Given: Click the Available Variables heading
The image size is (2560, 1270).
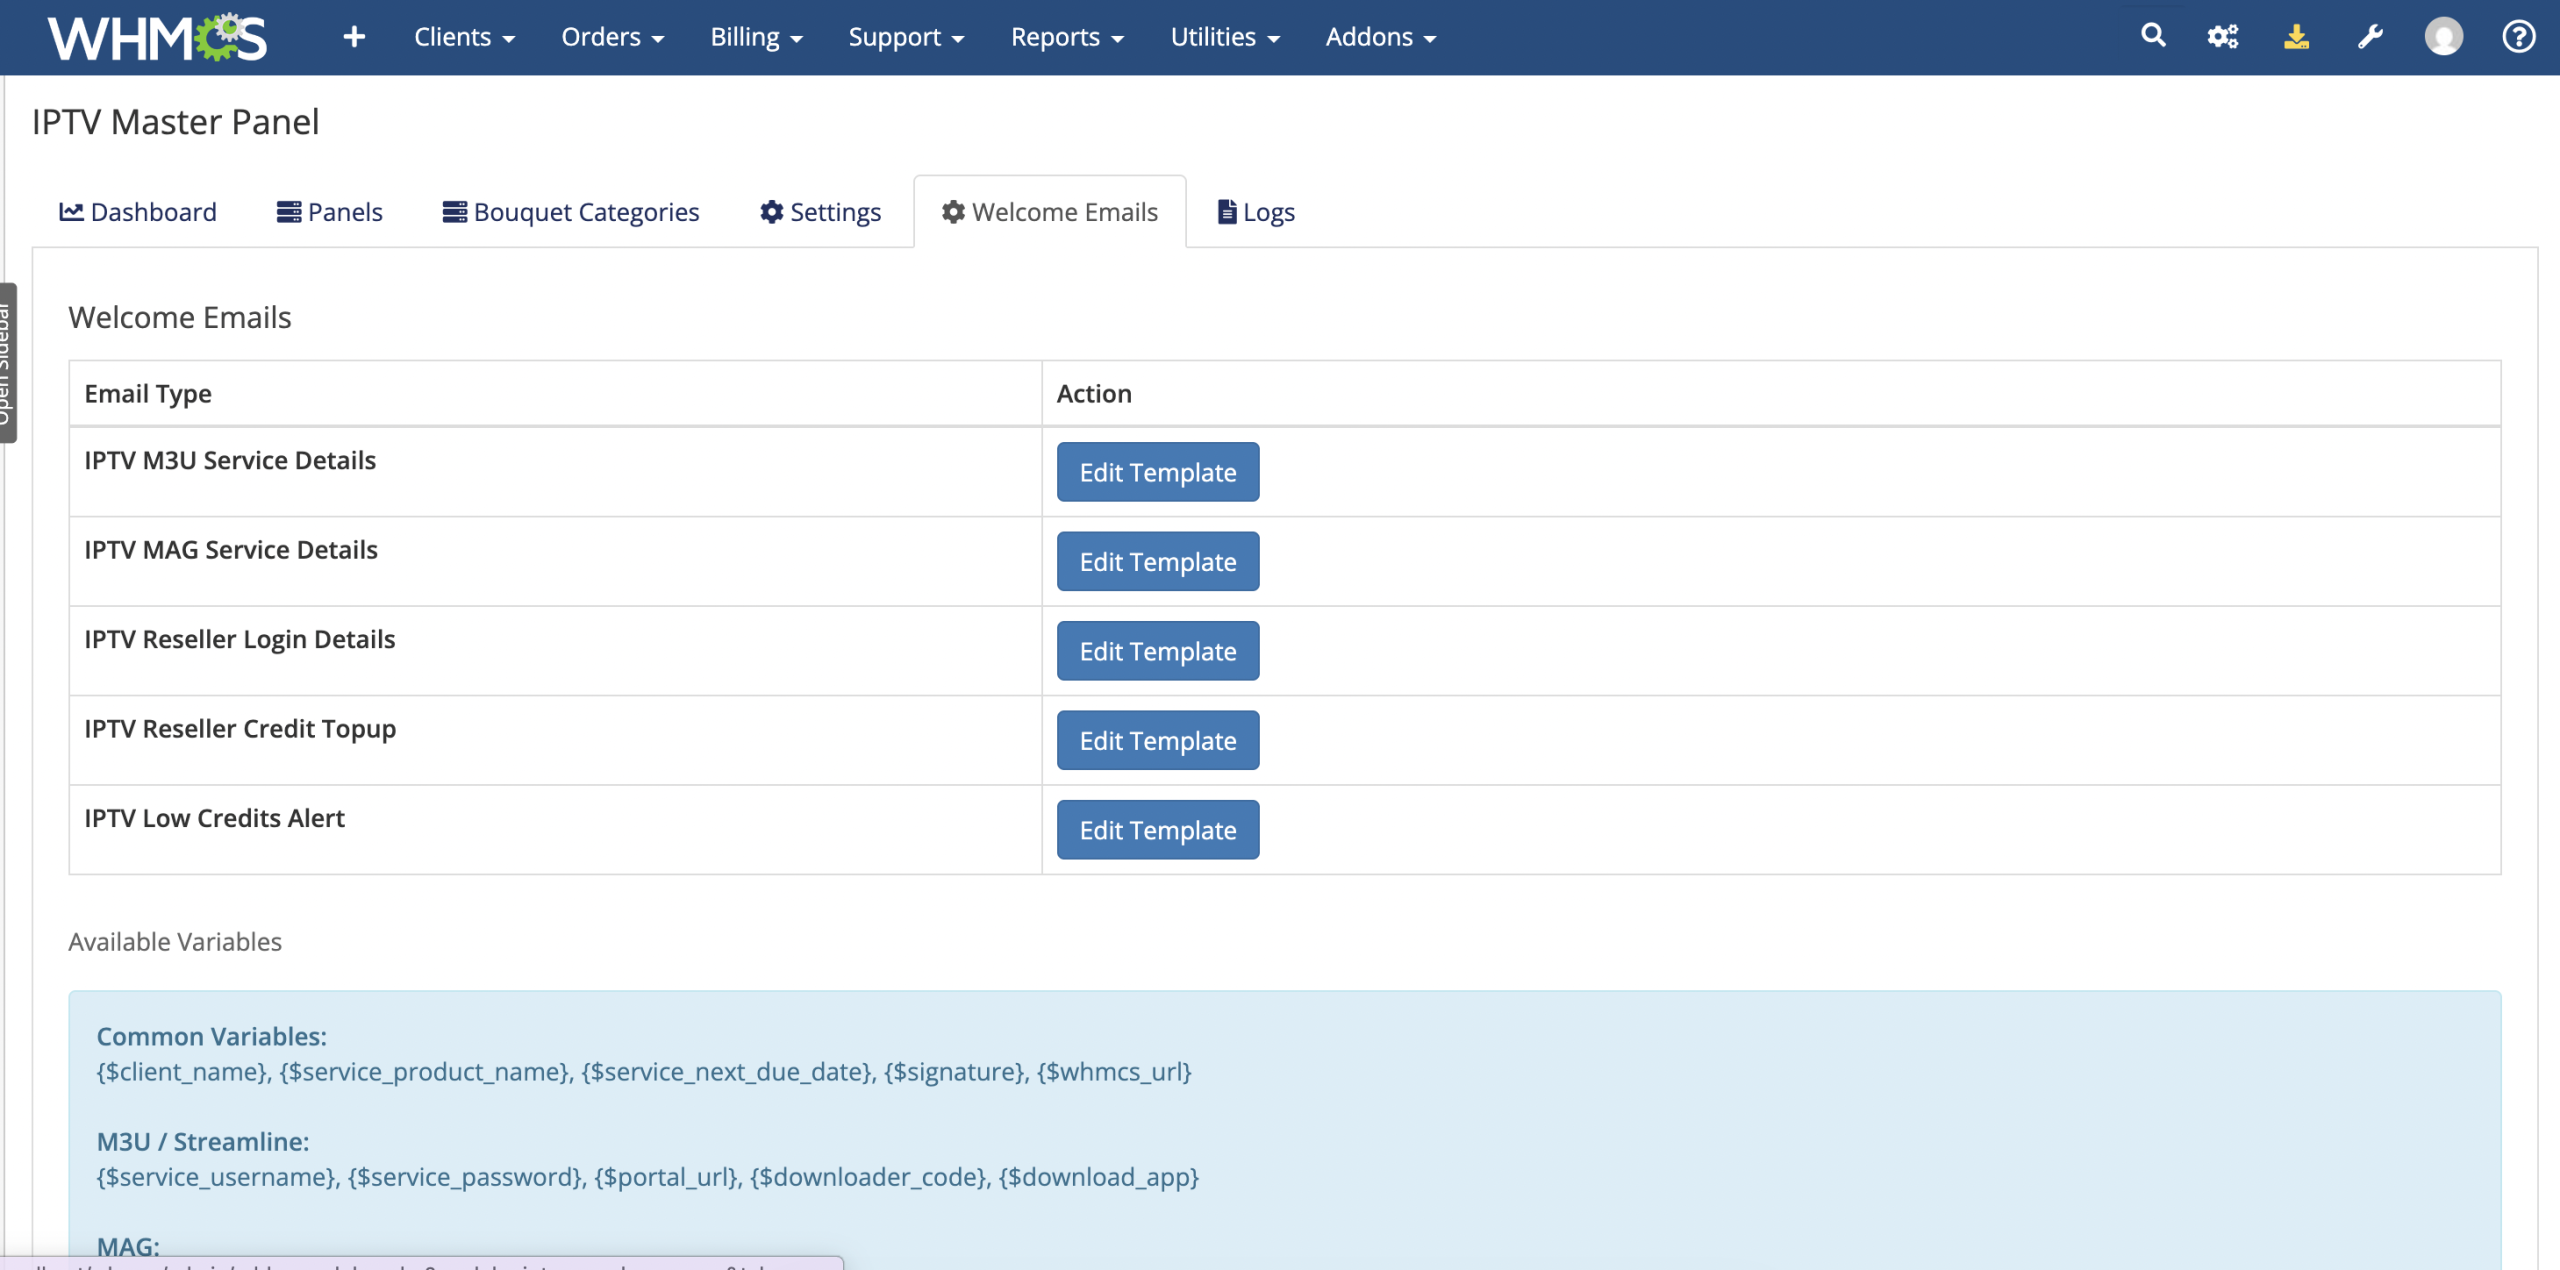Looking at the screenshot, I should pos(175,942).
